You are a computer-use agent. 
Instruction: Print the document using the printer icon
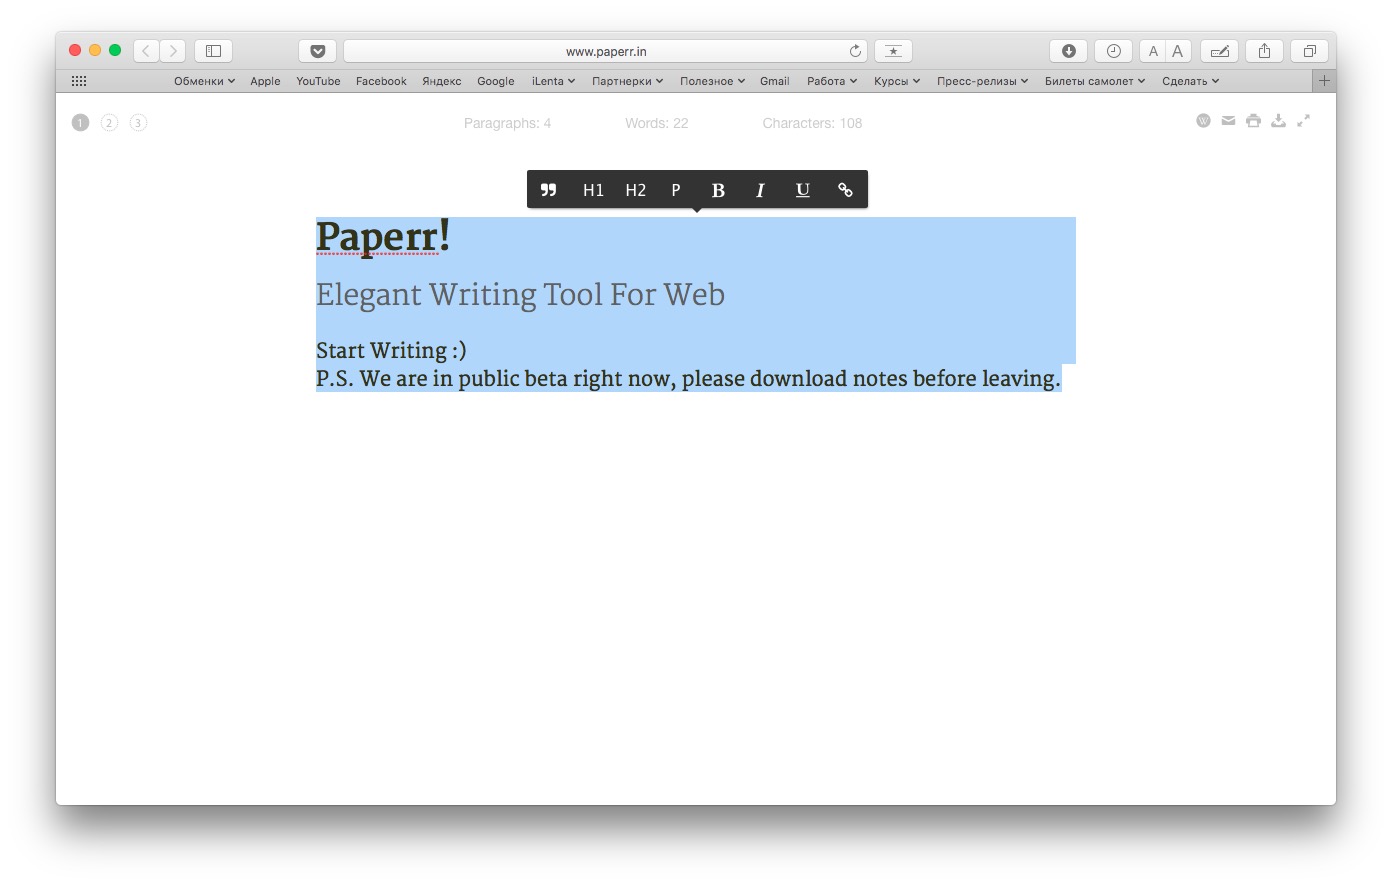[x=1253, y=121]
